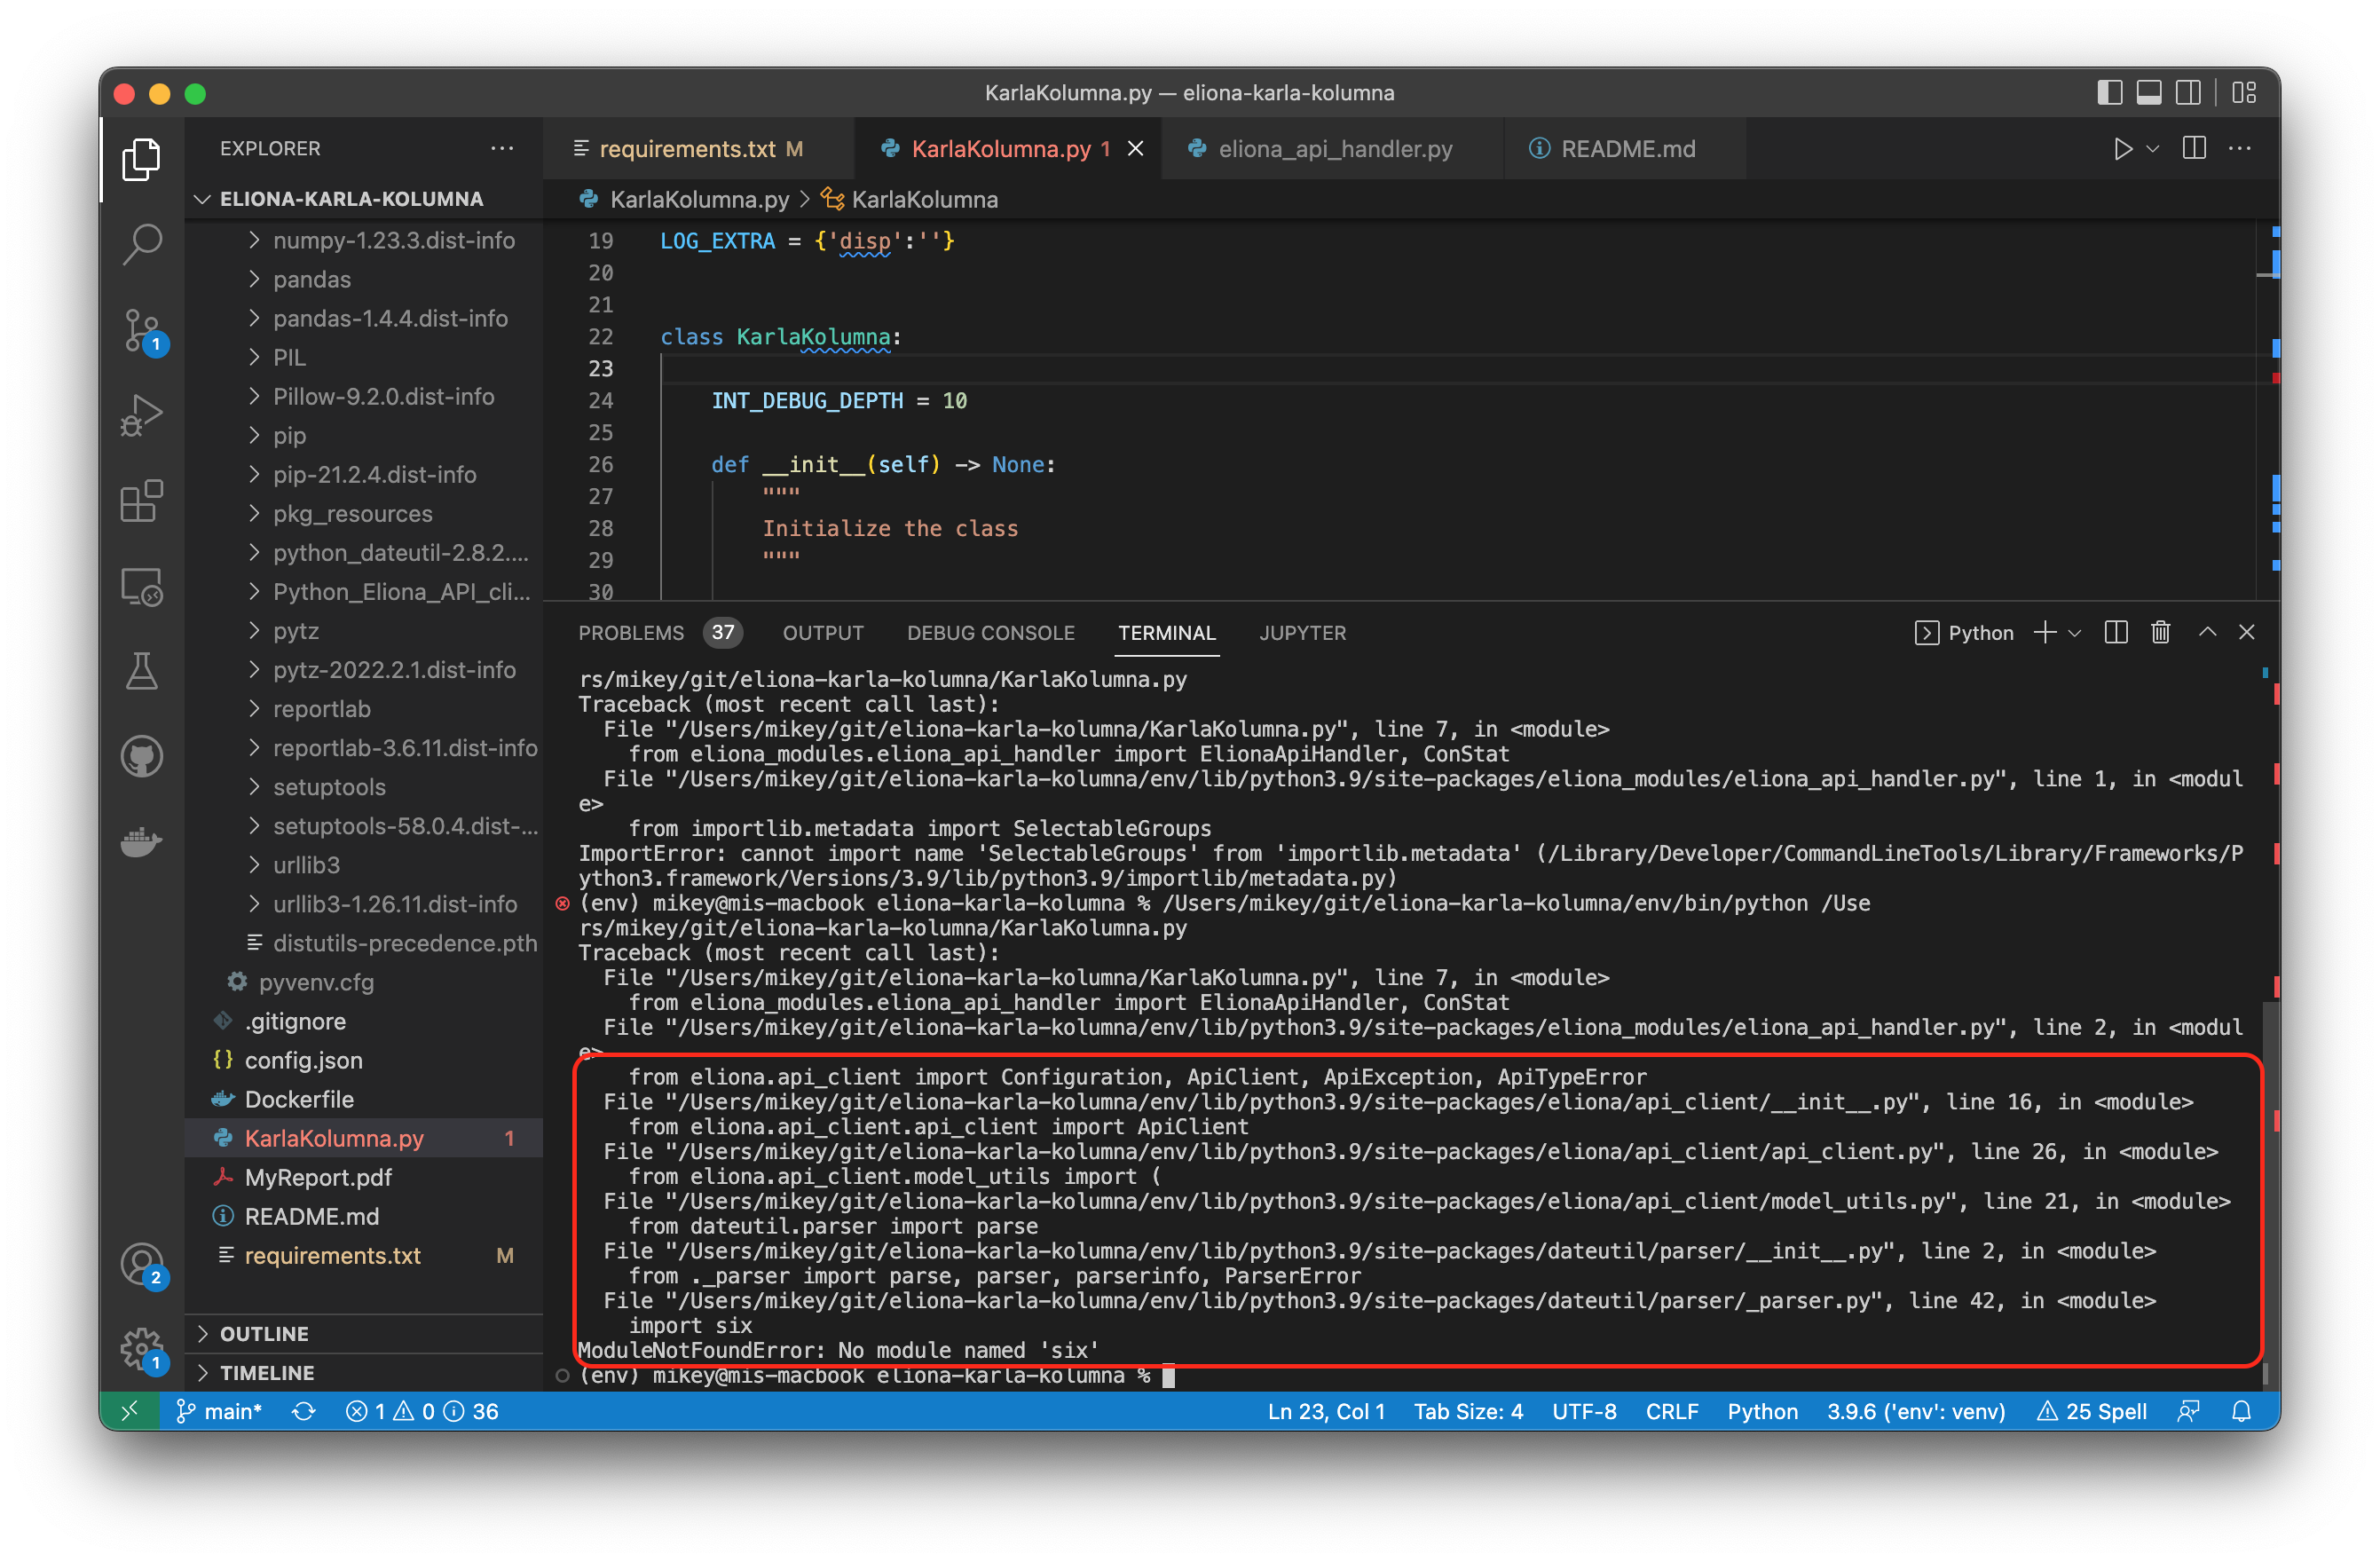The width and height of the screenshot is (2380, 1562).
Task: Click the main* git branch indicator
Action: pos(220,1411)
